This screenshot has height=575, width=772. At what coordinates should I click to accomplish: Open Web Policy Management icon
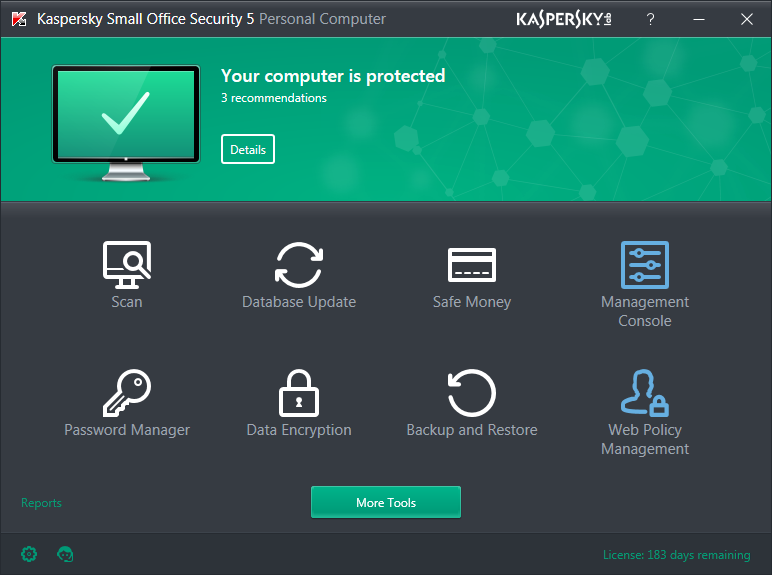click(x=645, y=393)
